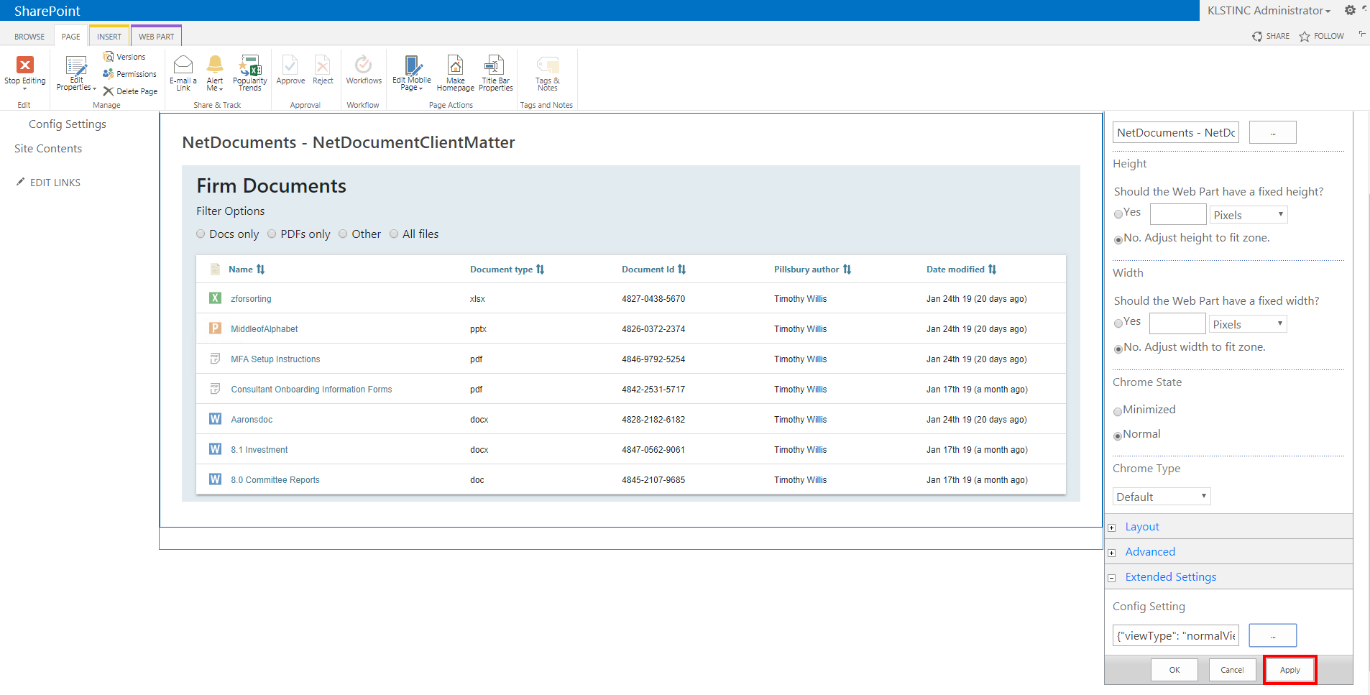
Task: Sort documents by Date modified column
Action: [962, 269]
